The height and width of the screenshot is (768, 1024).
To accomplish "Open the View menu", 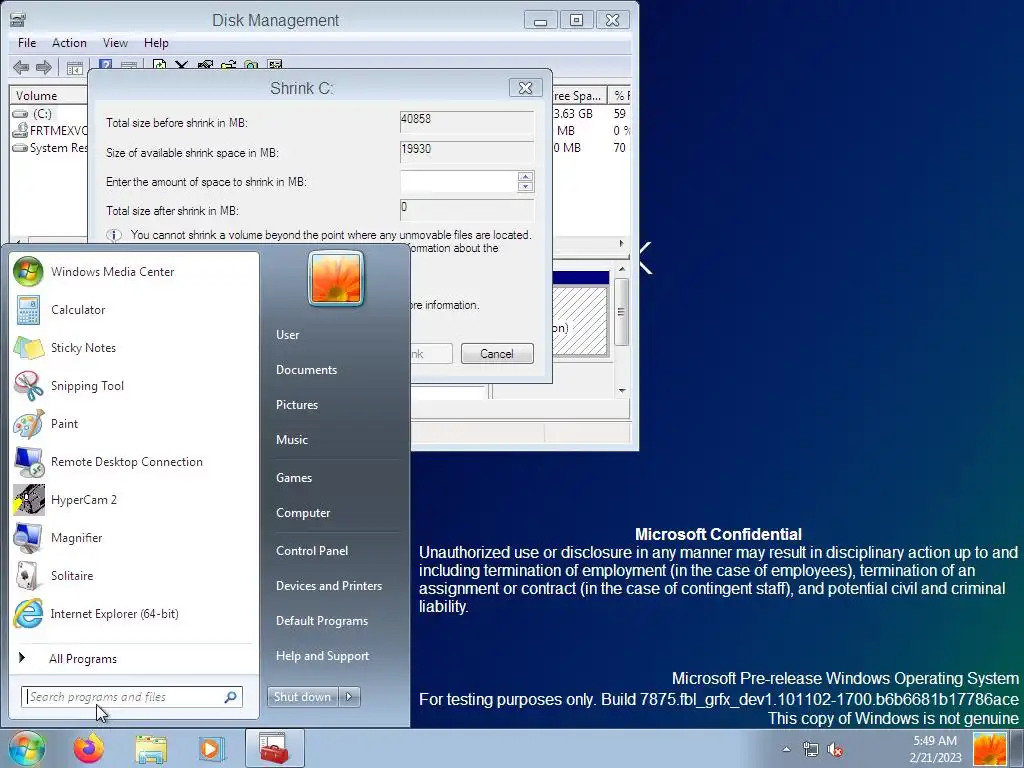I will tap(115, 43).
